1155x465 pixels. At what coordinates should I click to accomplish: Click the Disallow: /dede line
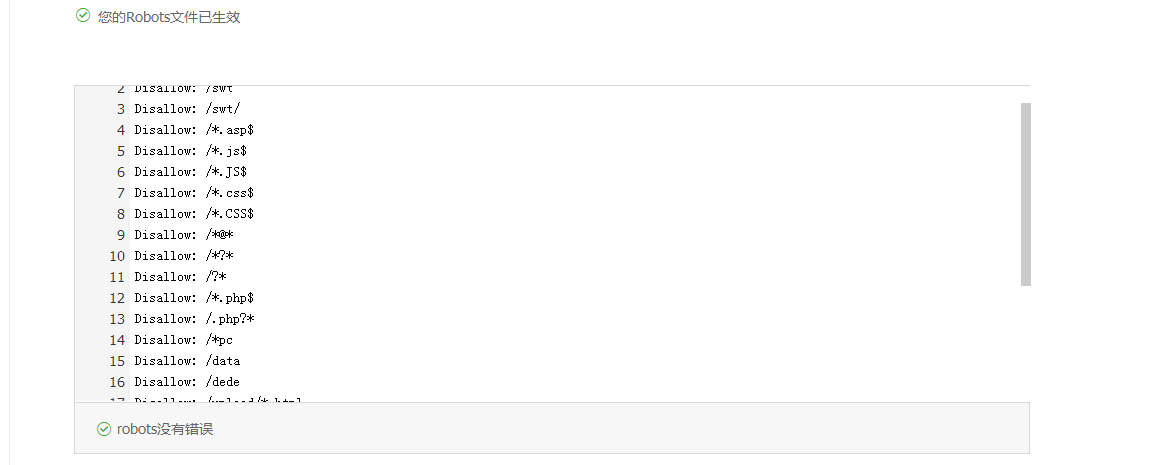(187, 382)
